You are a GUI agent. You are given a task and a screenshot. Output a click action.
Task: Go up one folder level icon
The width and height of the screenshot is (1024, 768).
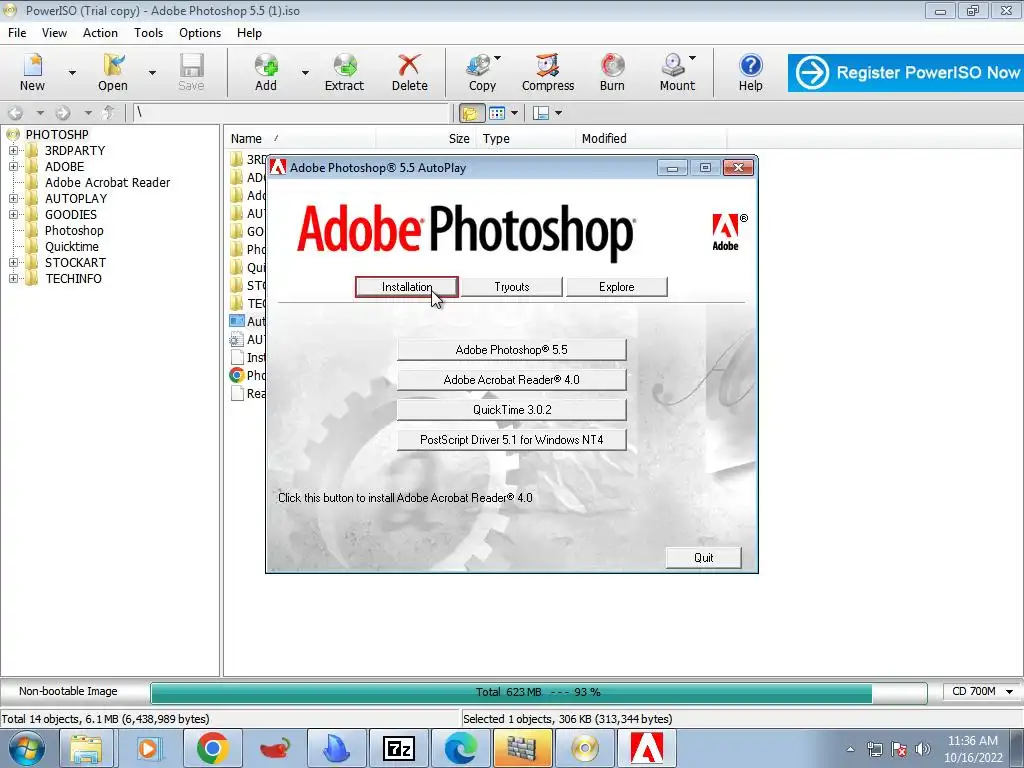(x=109, y=113)
